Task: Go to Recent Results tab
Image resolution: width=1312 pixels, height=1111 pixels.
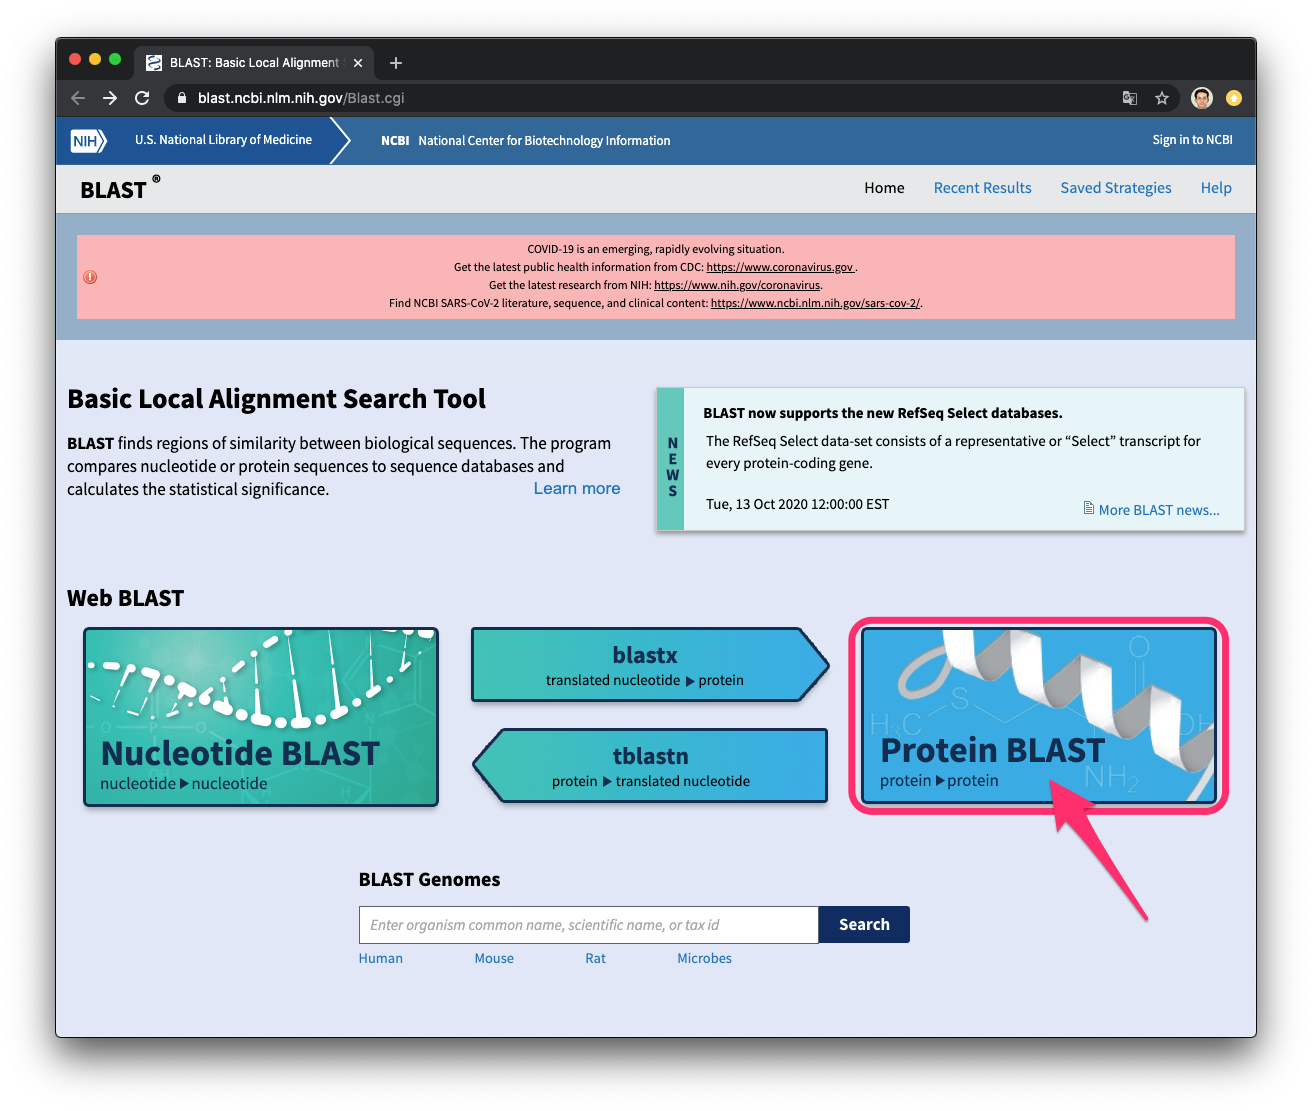Action: click(x=982, y=188)
